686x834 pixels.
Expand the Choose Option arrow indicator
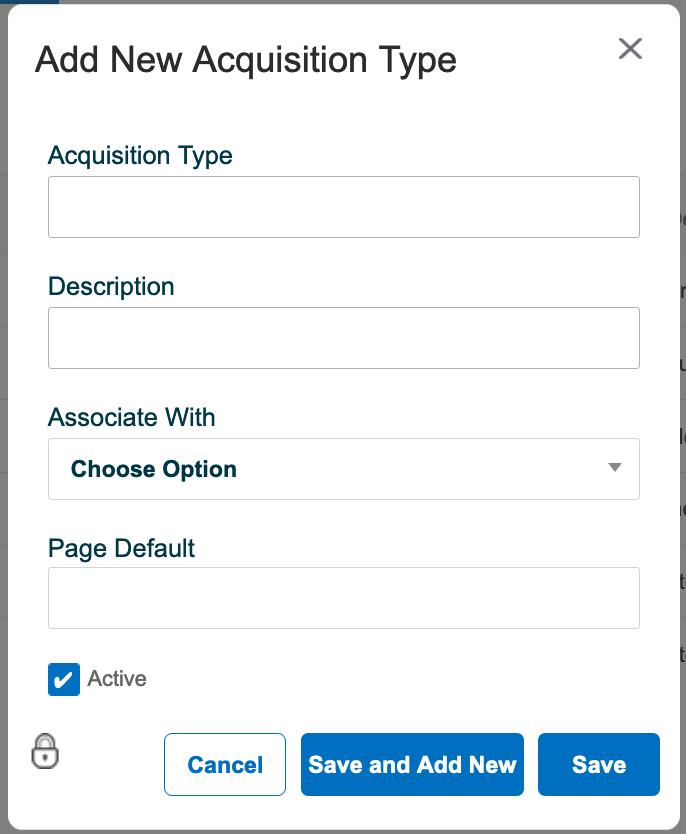[615, 467]
